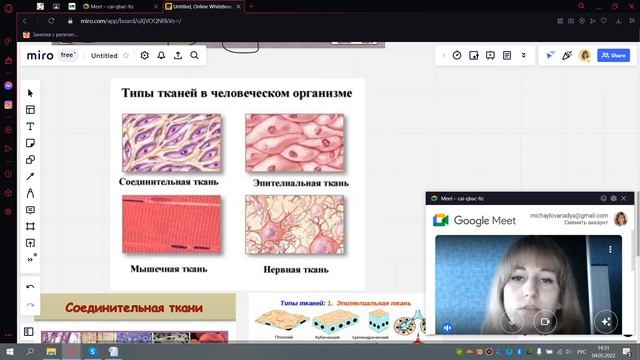Click the free plan badge
This screenshot has height=360, width=640.
[68, 55]
